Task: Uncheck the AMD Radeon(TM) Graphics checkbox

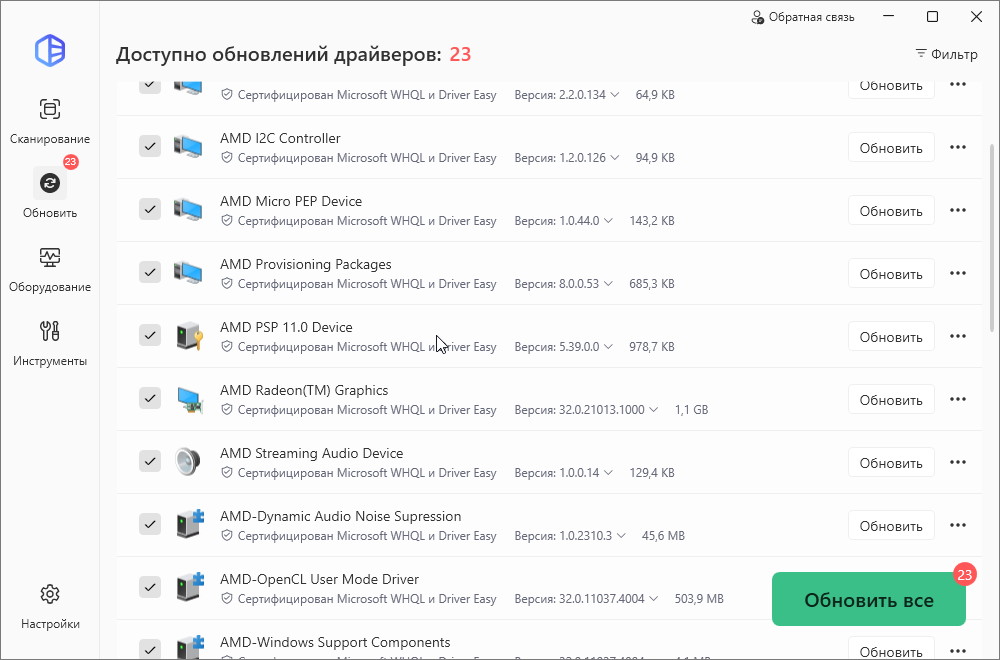Action: tap(150, 399)
